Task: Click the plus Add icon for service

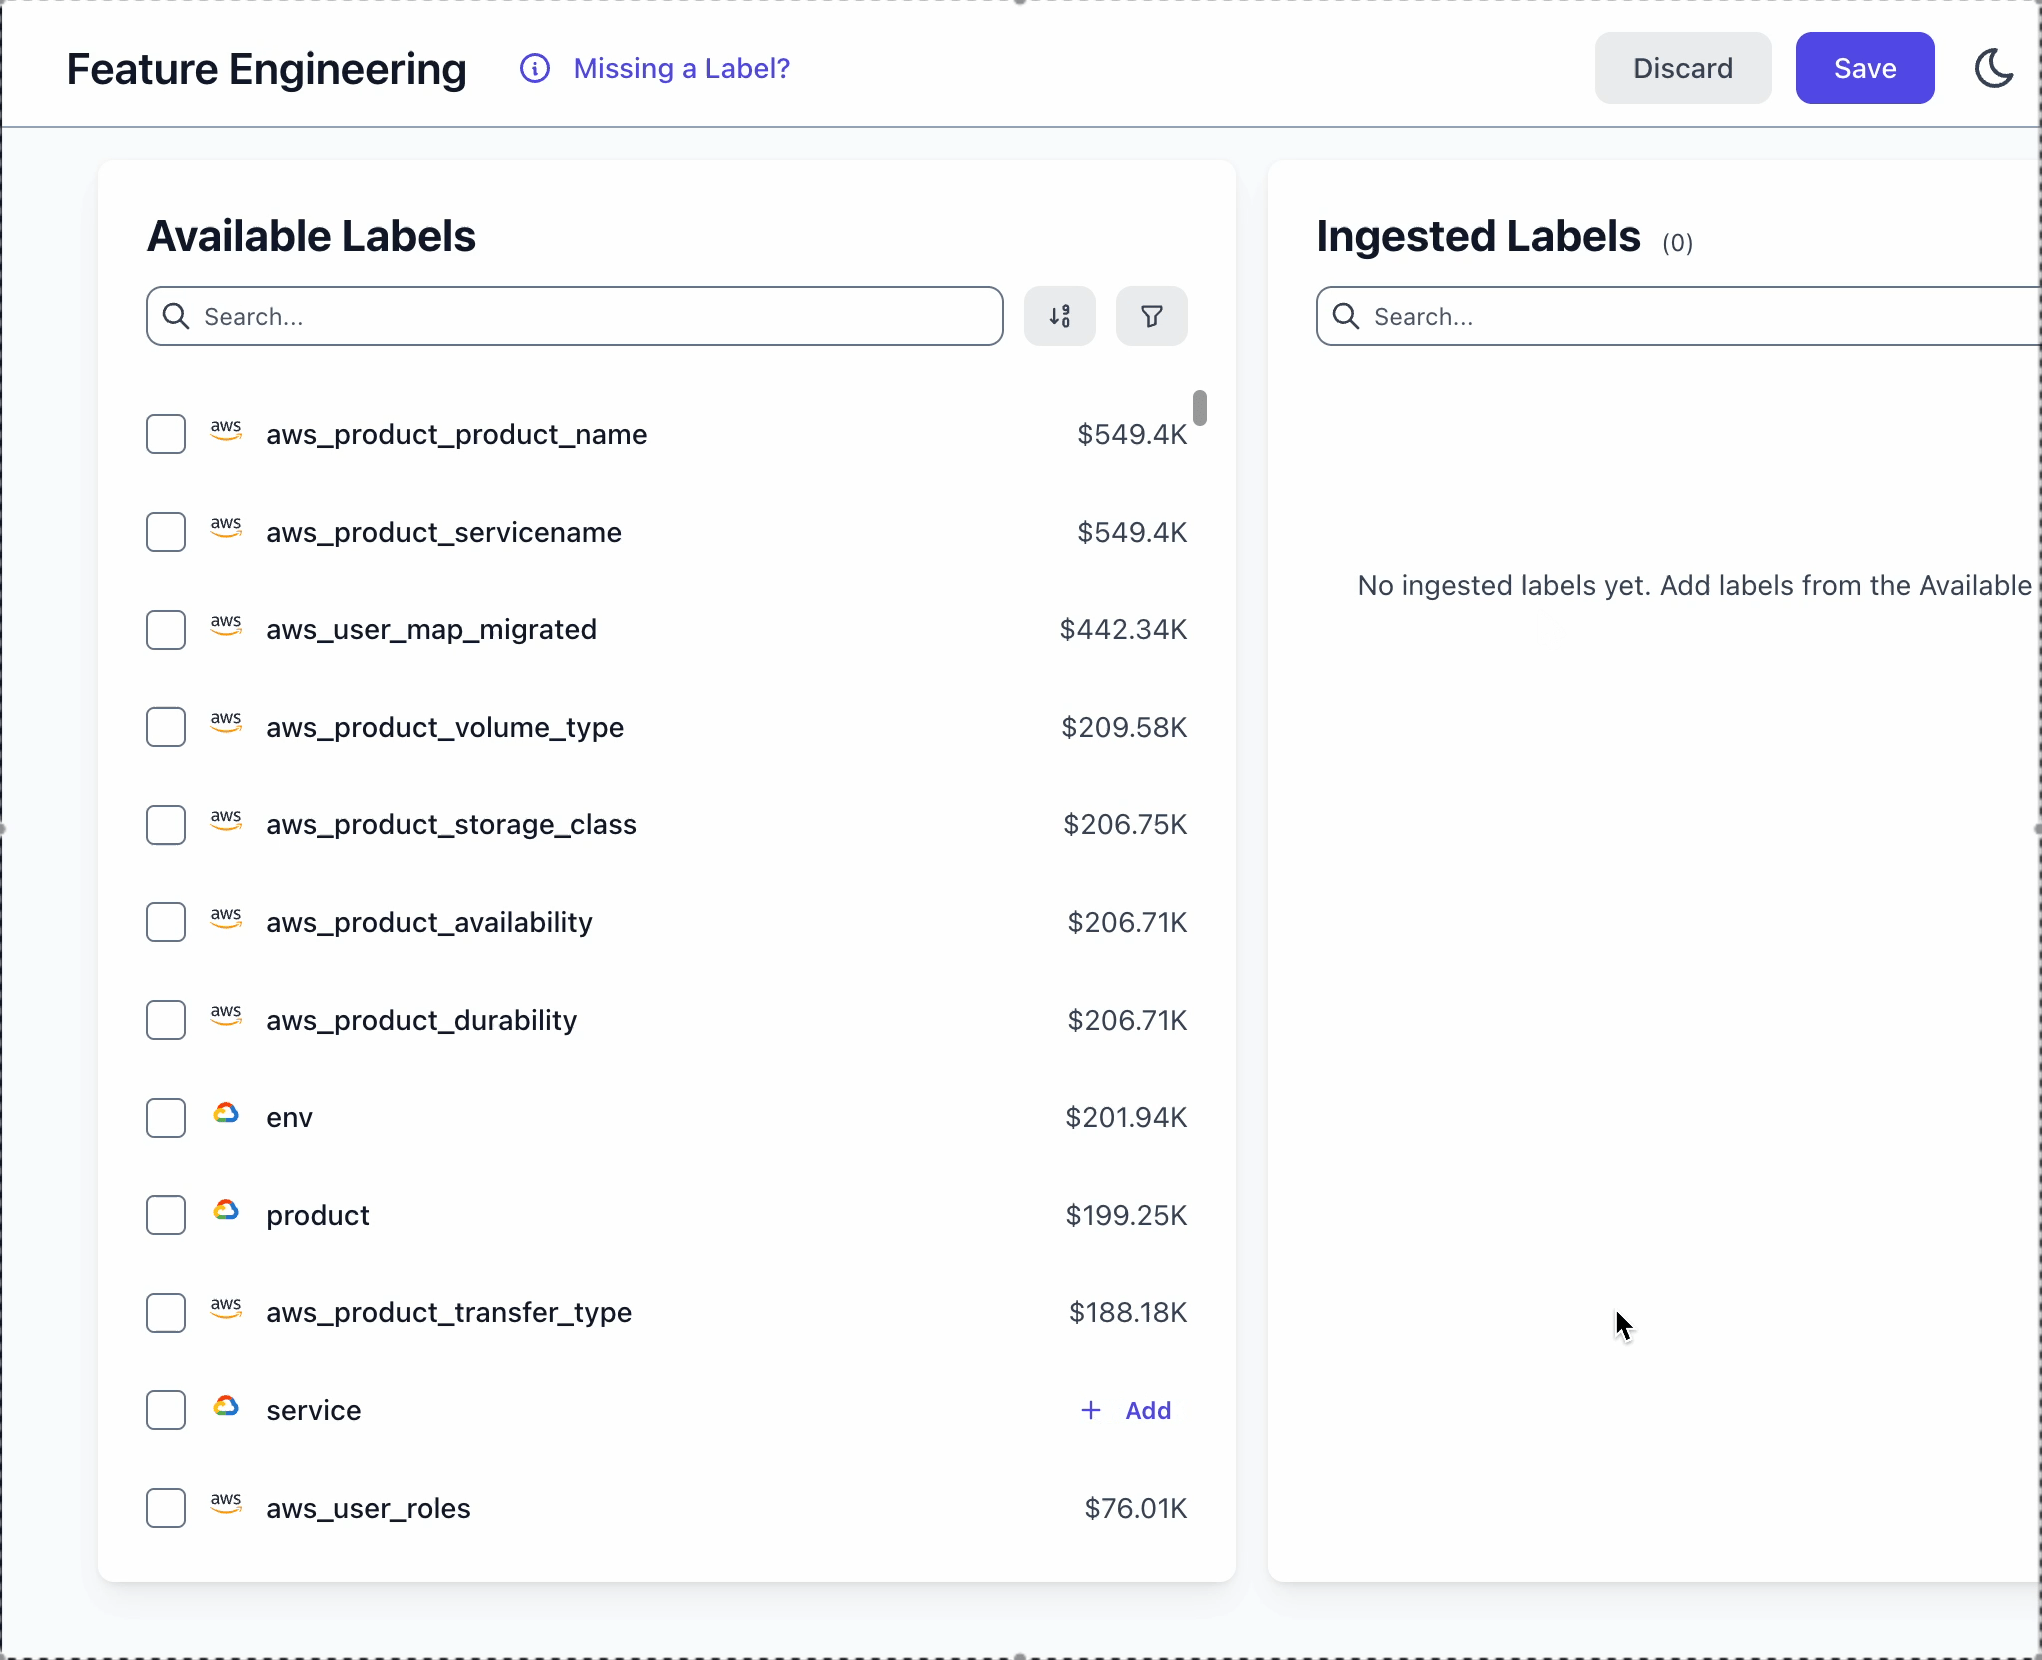Action: (1091, 1410)
